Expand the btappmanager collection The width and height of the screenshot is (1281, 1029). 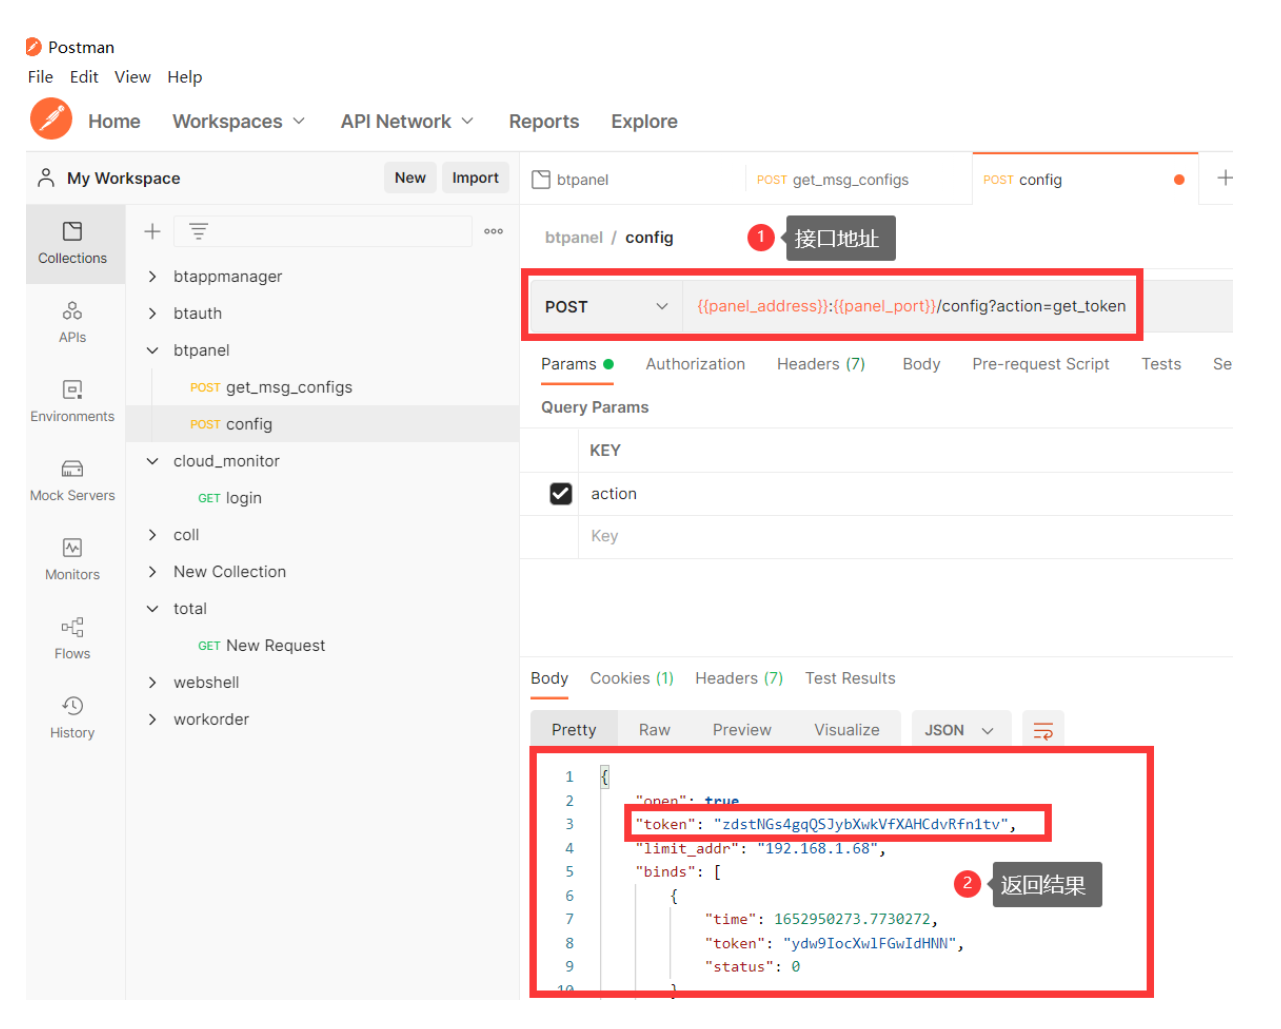point(153,277)
